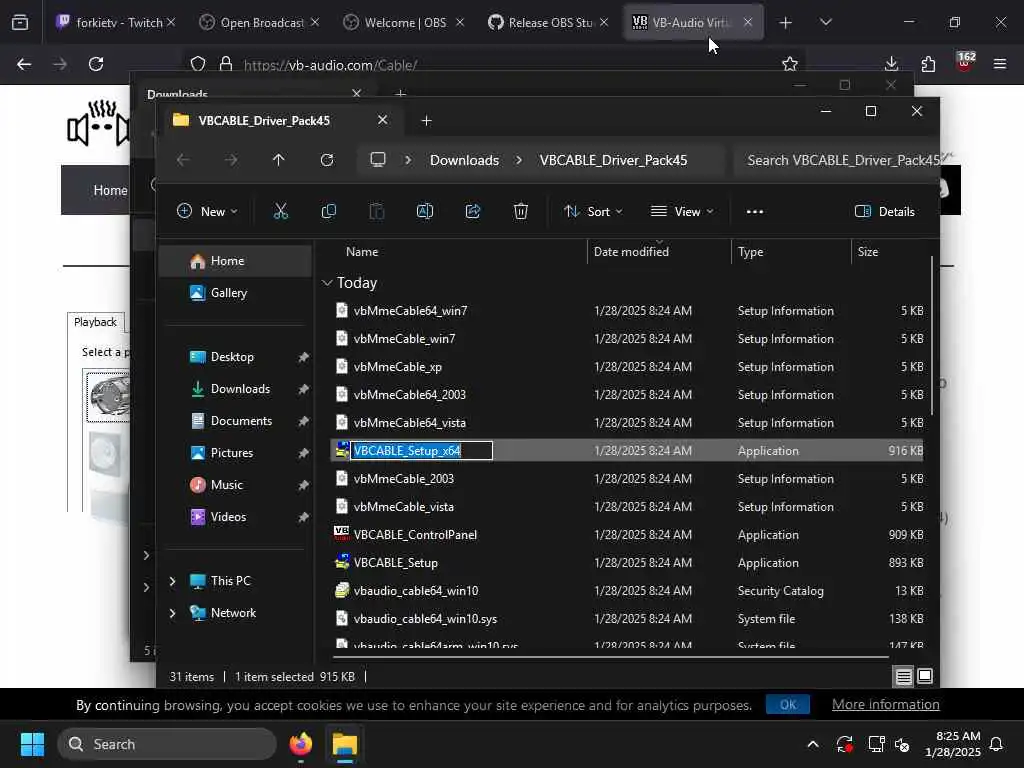Click OK on the cookie banner
Image resolution: width=1024 pixels, height=768 pixels.
[788, 705]
